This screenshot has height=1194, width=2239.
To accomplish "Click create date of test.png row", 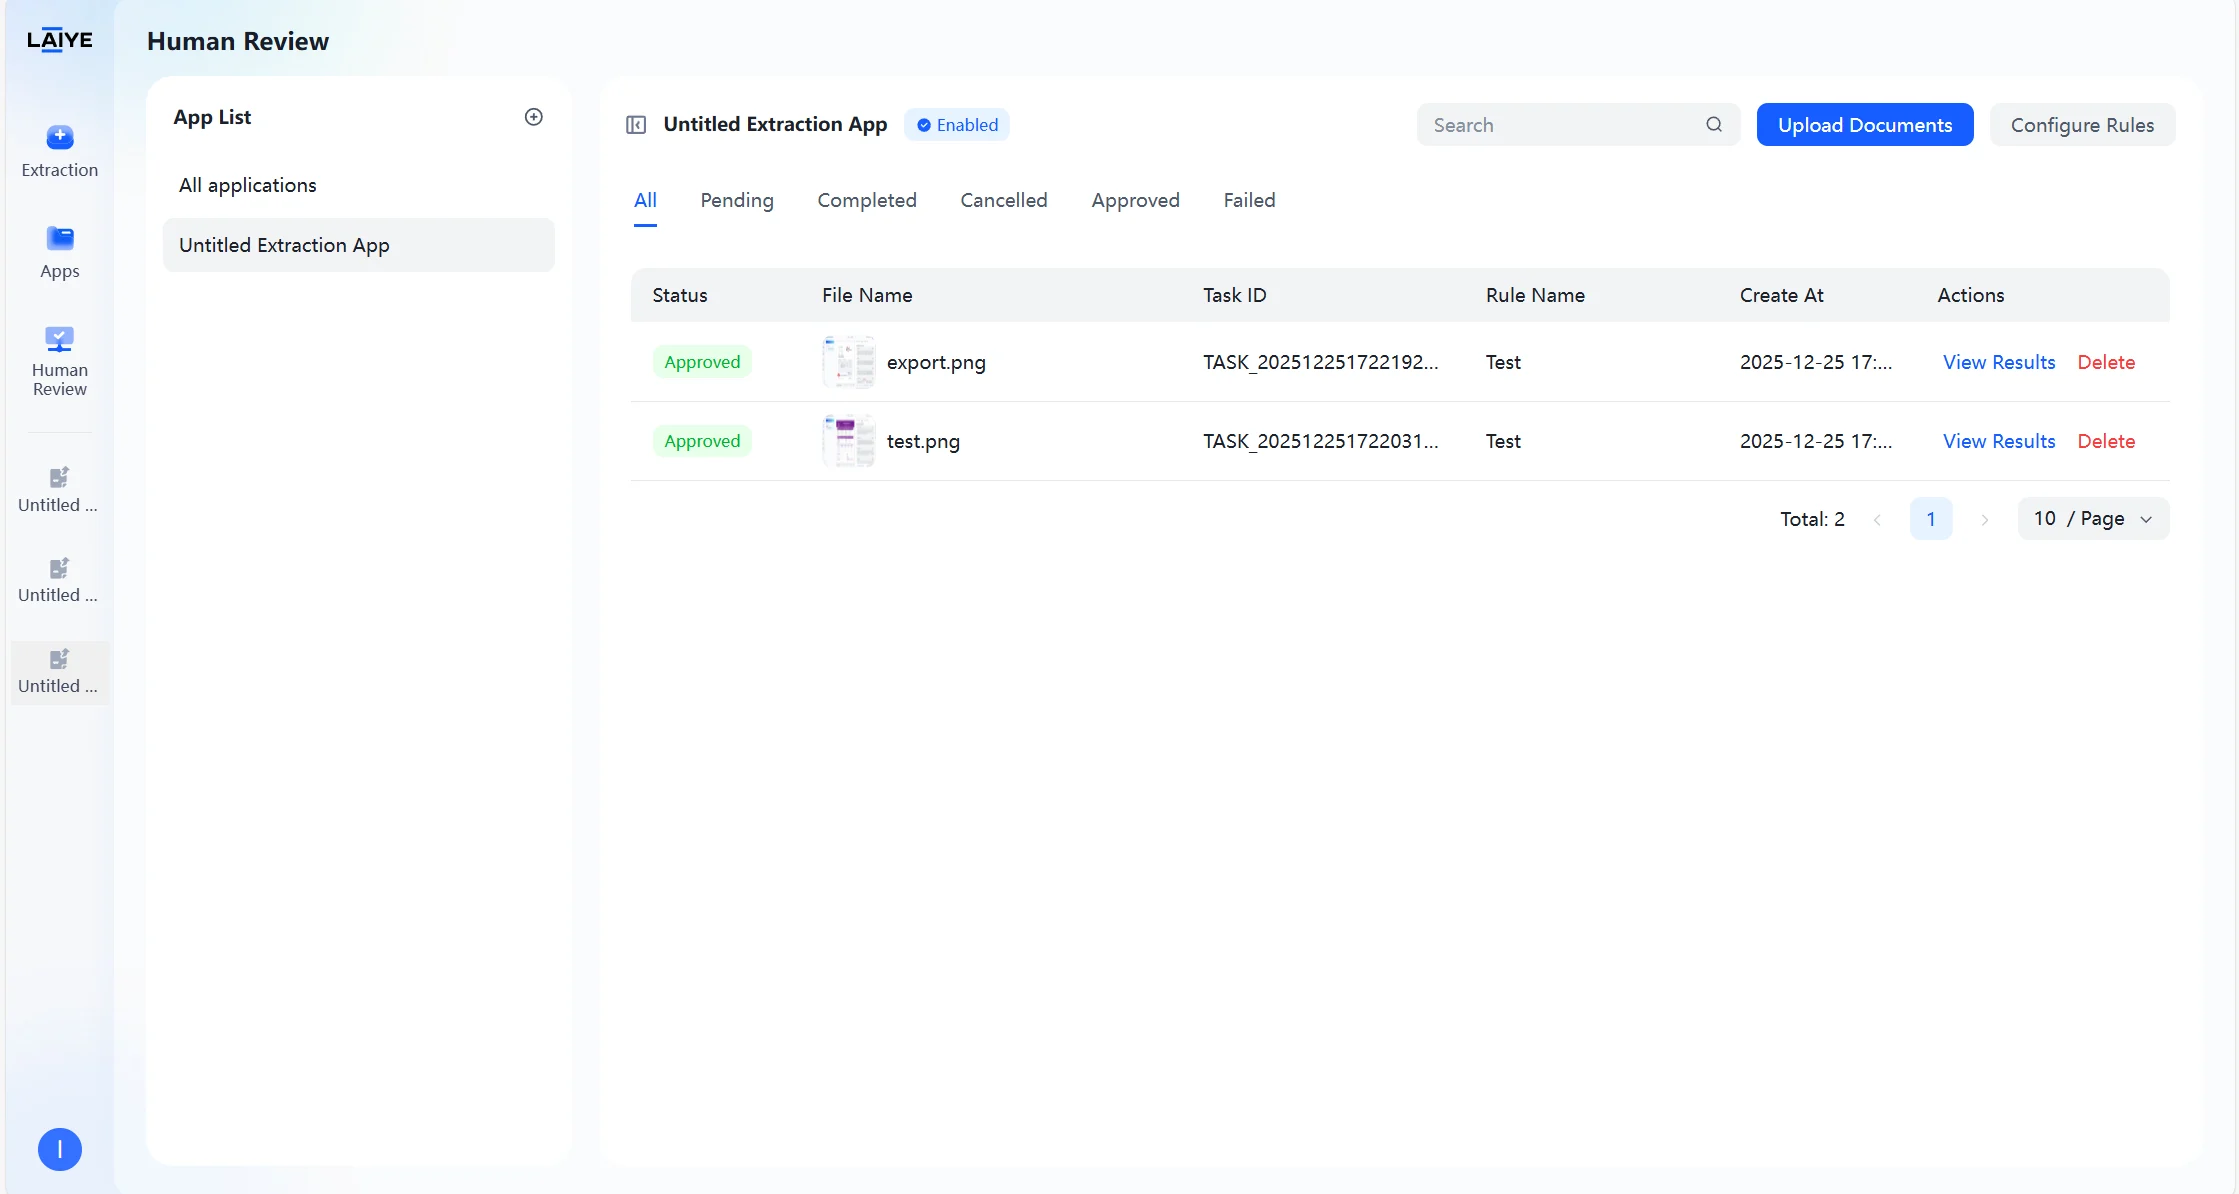I will pyautogui.click(x=1816, y=441).
